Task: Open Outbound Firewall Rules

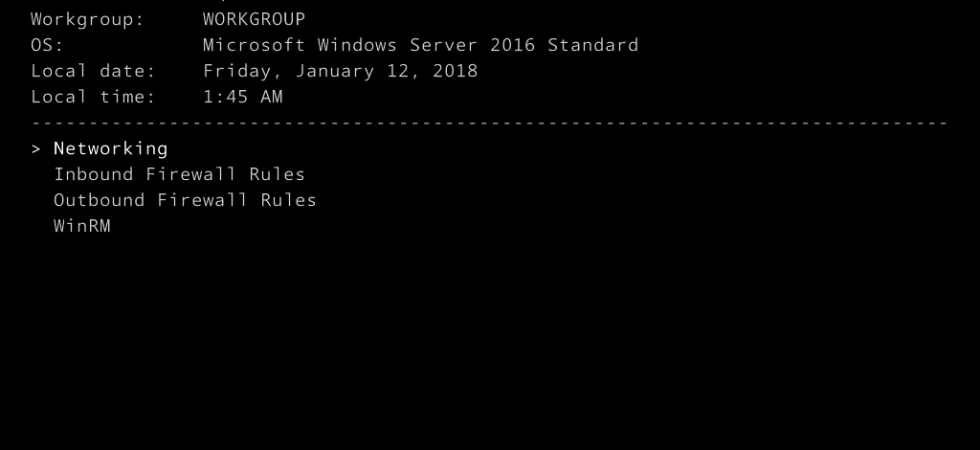Action: tap(185, 200)
